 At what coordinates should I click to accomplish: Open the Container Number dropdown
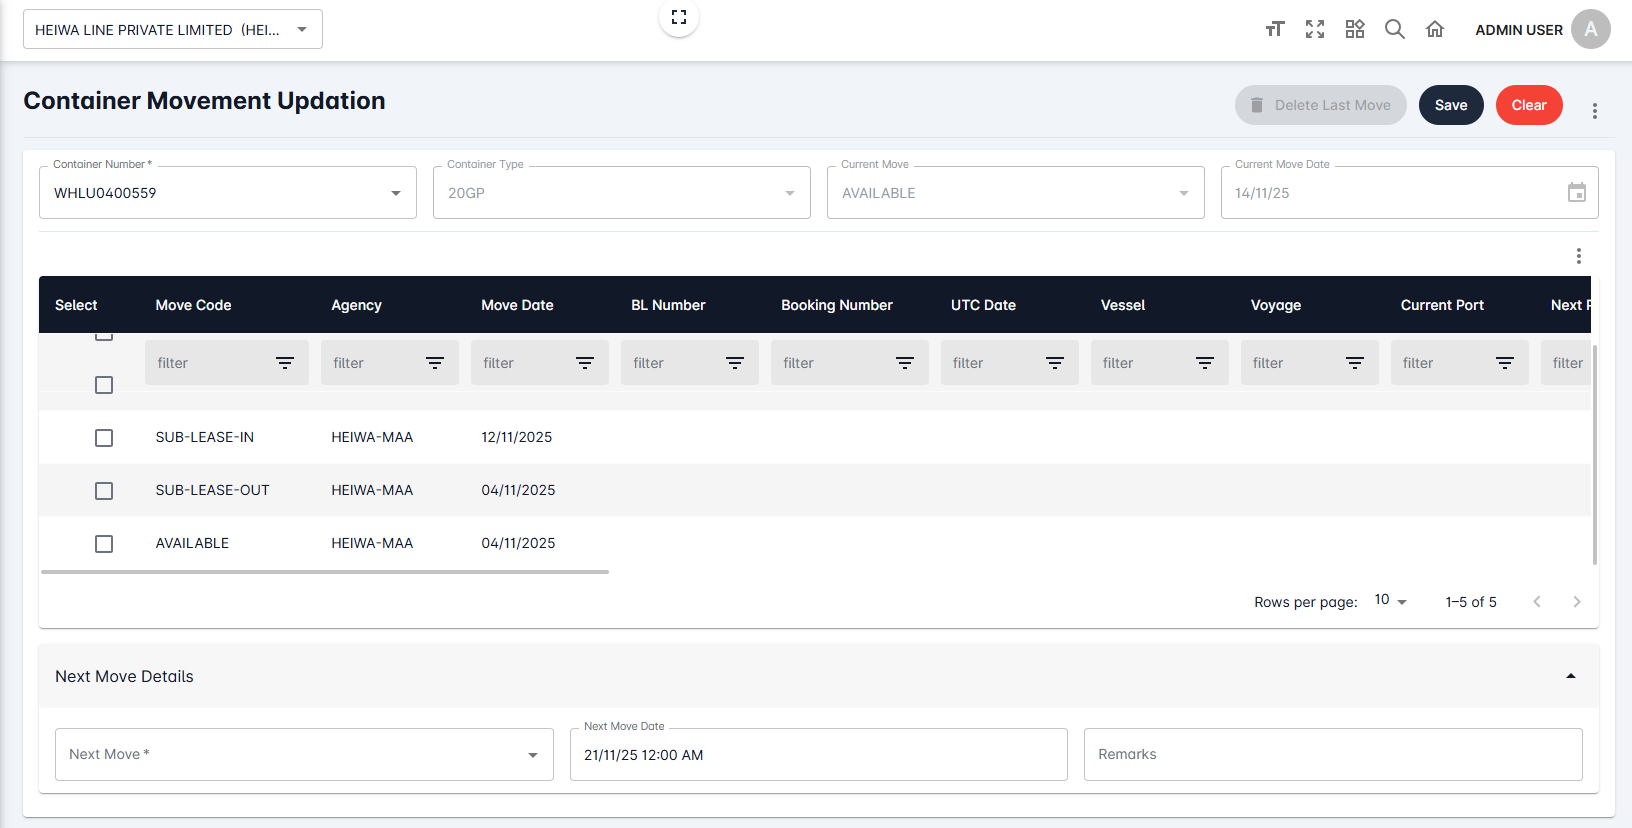pos(396,193)
